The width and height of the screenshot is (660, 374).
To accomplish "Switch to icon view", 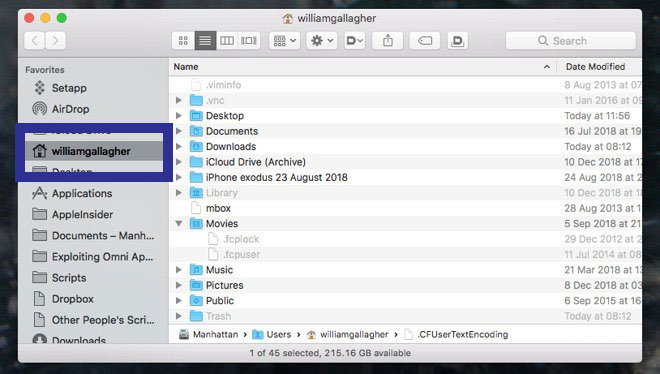I will point(183,41).
